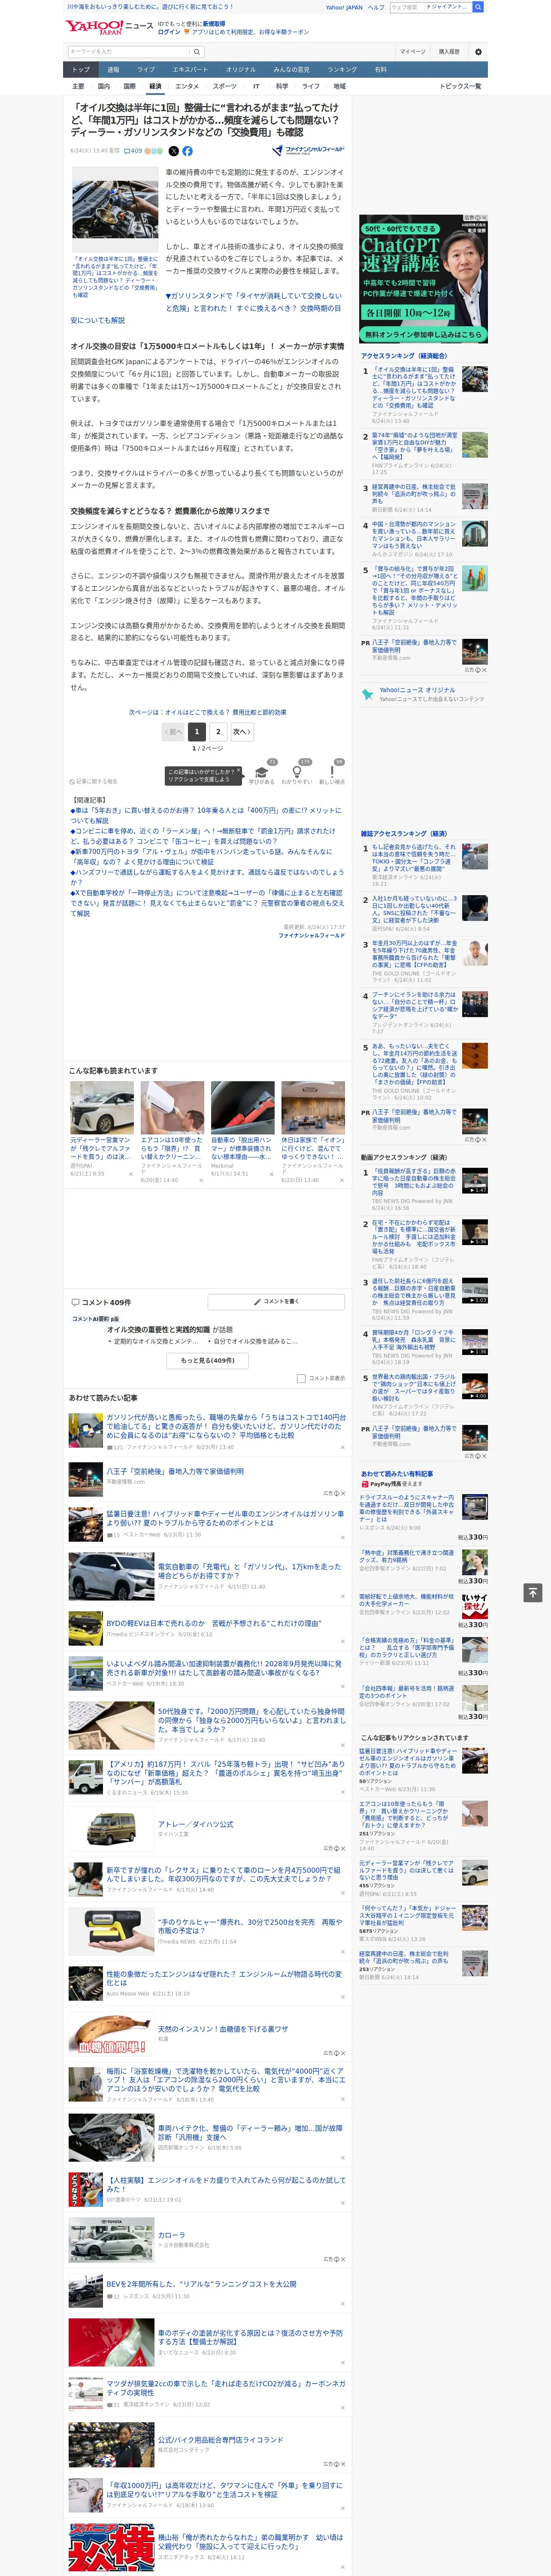Click 記事に関する報告 report icon link

tap(94, 781)
